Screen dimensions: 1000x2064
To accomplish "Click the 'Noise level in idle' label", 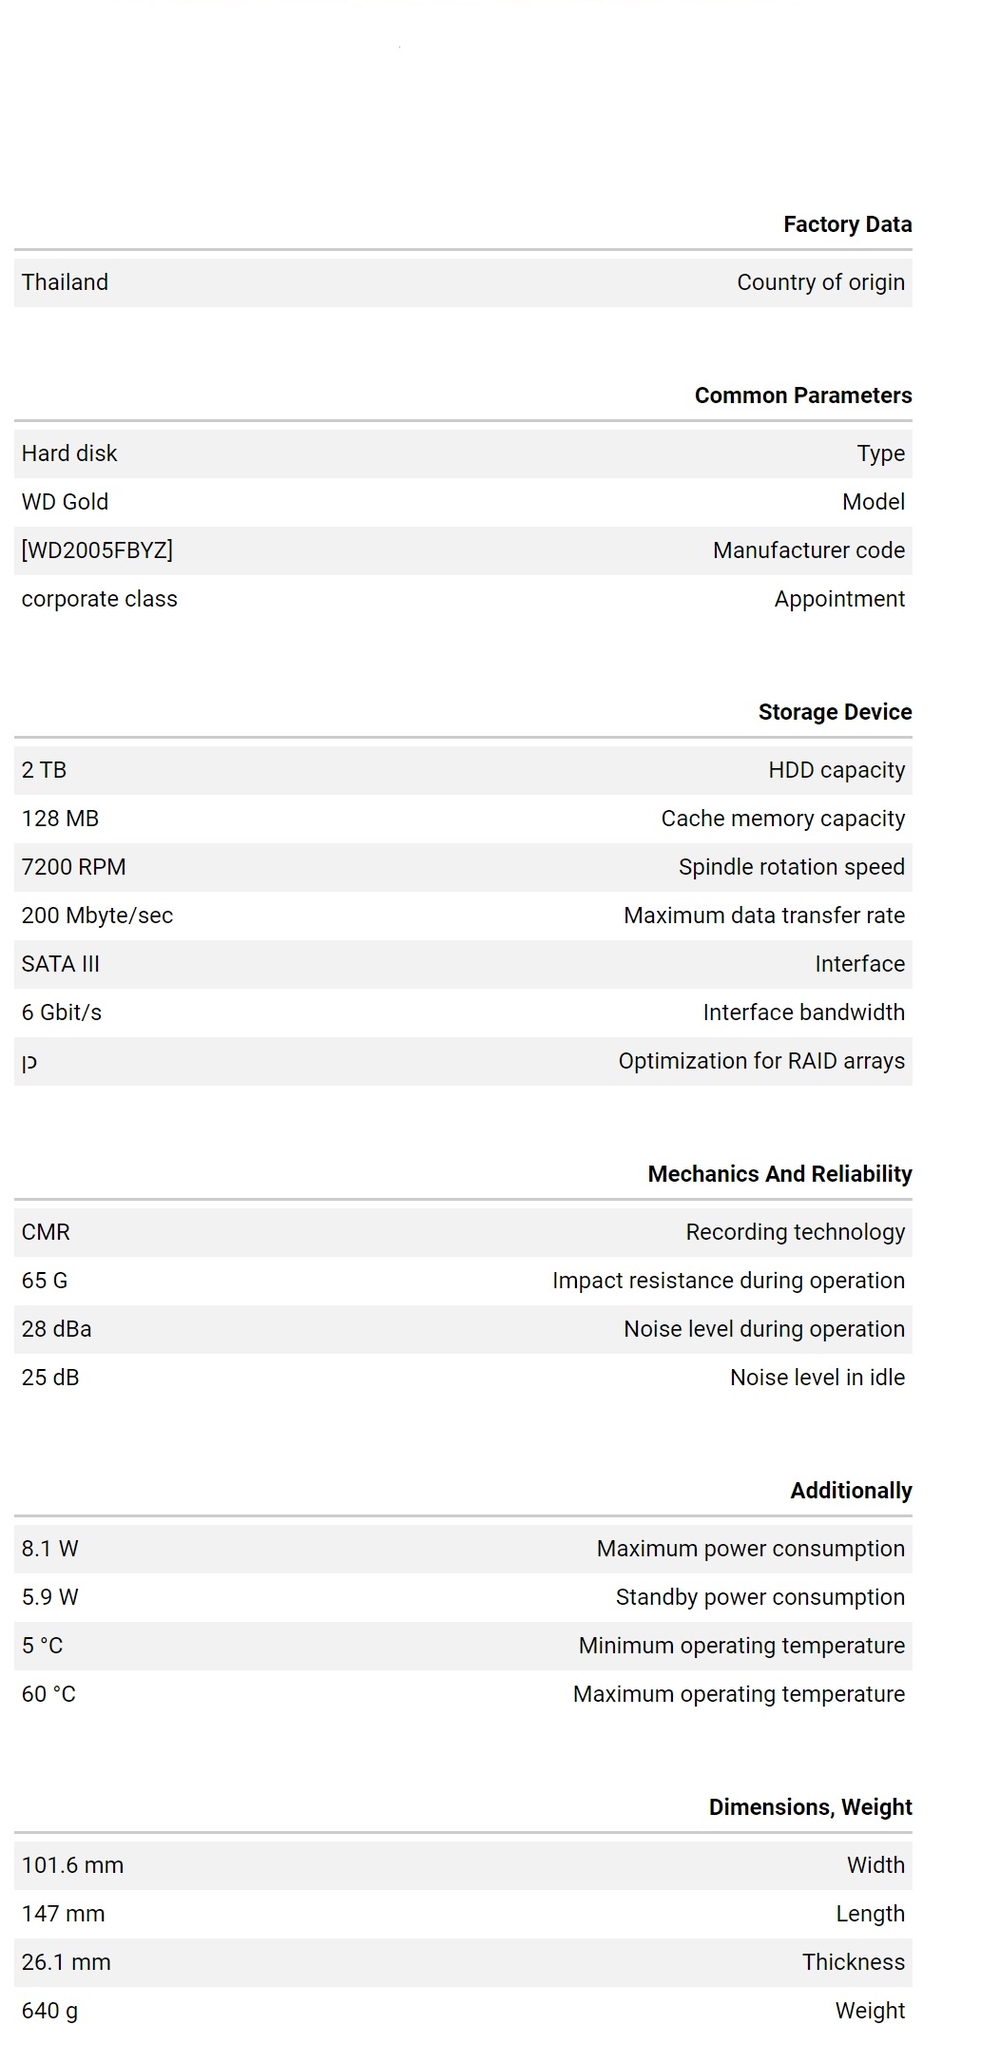I will [817, 1378].
